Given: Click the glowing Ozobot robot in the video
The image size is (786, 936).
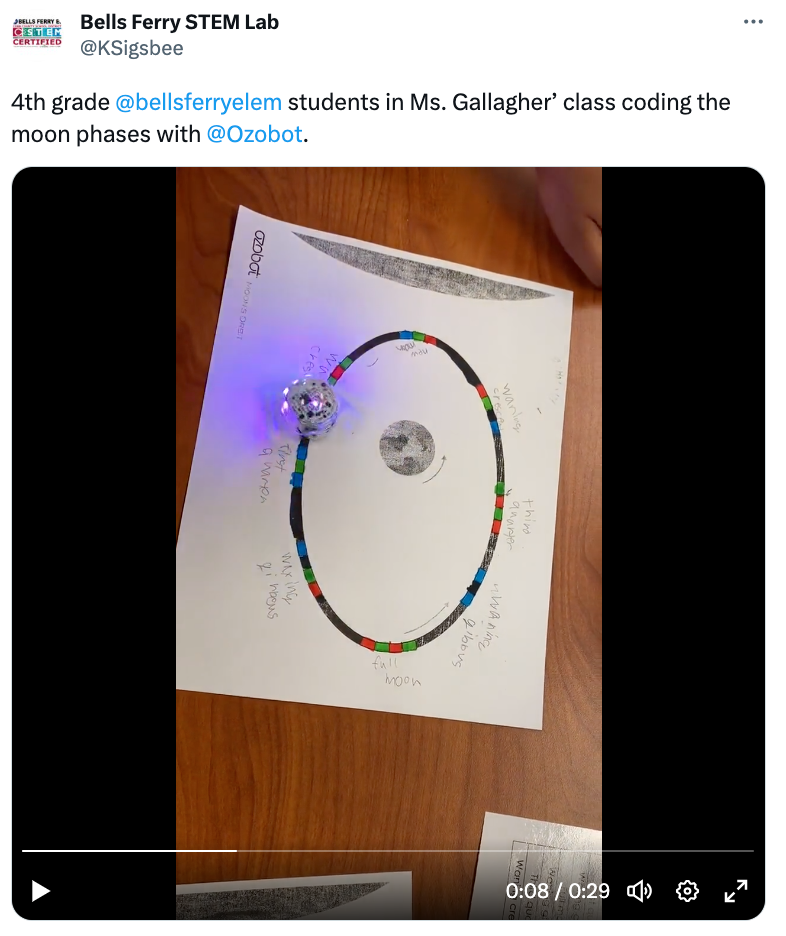Looking at the screenshot, I should coord(310,404).
